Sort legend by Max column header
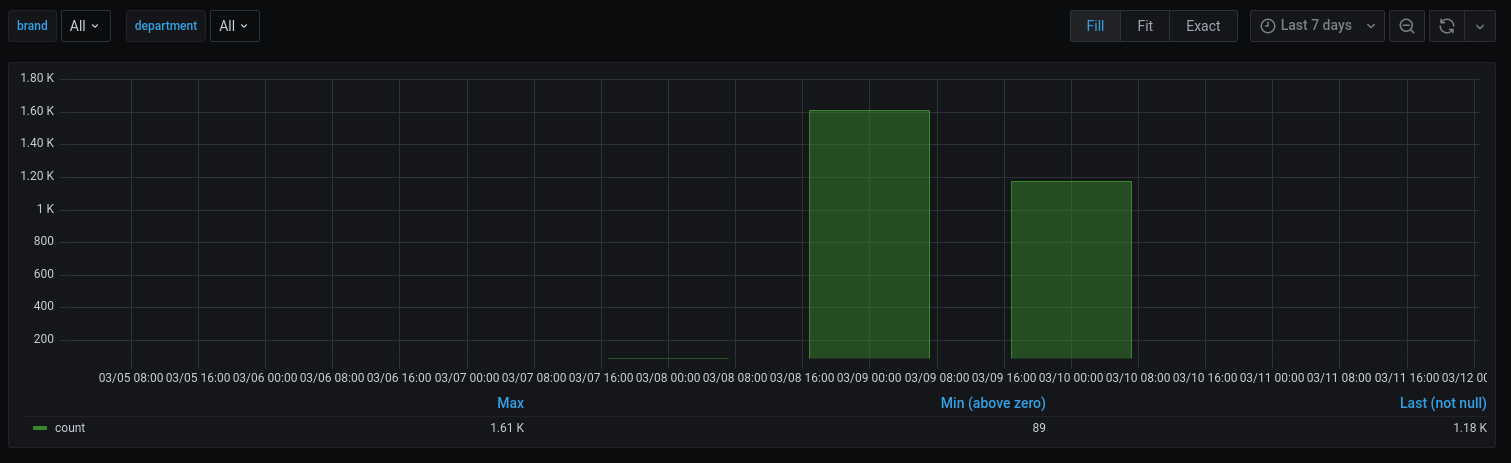The image size is (1511, 463). pos(510,403)
